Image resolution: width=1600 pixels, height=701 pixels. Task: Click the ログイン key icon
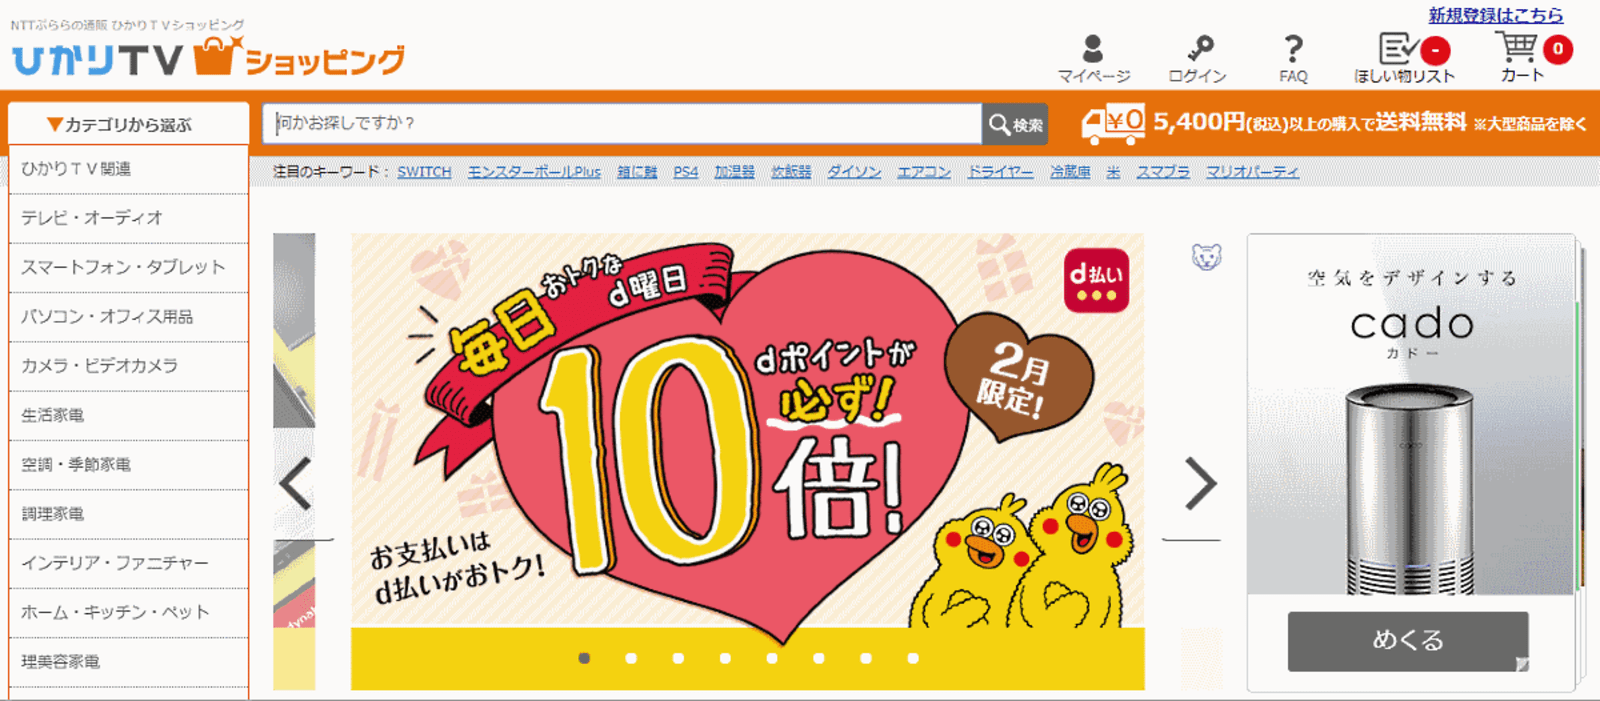[x=1199, y=49]
